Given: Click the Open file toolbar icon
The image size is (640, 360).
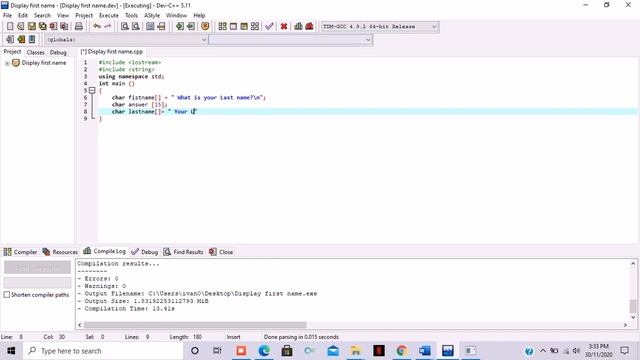Looking at the screenshot, I should [20, 27].
